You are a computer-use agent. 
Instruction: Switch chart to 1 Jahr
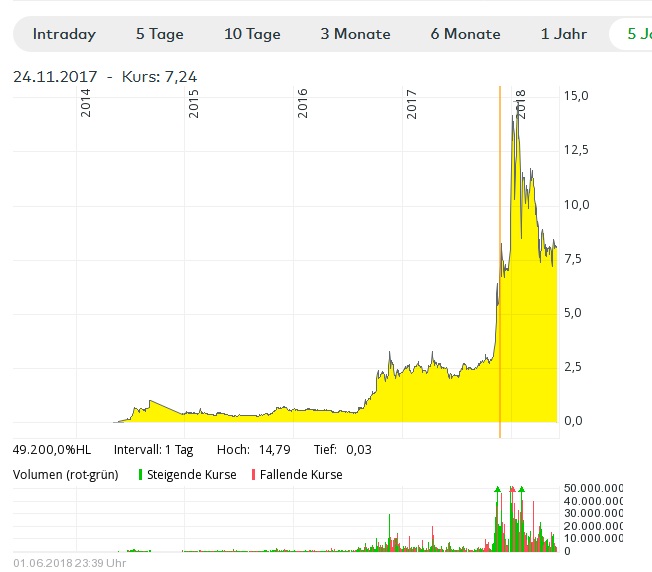pyautogui.click(x=564, y=34)
